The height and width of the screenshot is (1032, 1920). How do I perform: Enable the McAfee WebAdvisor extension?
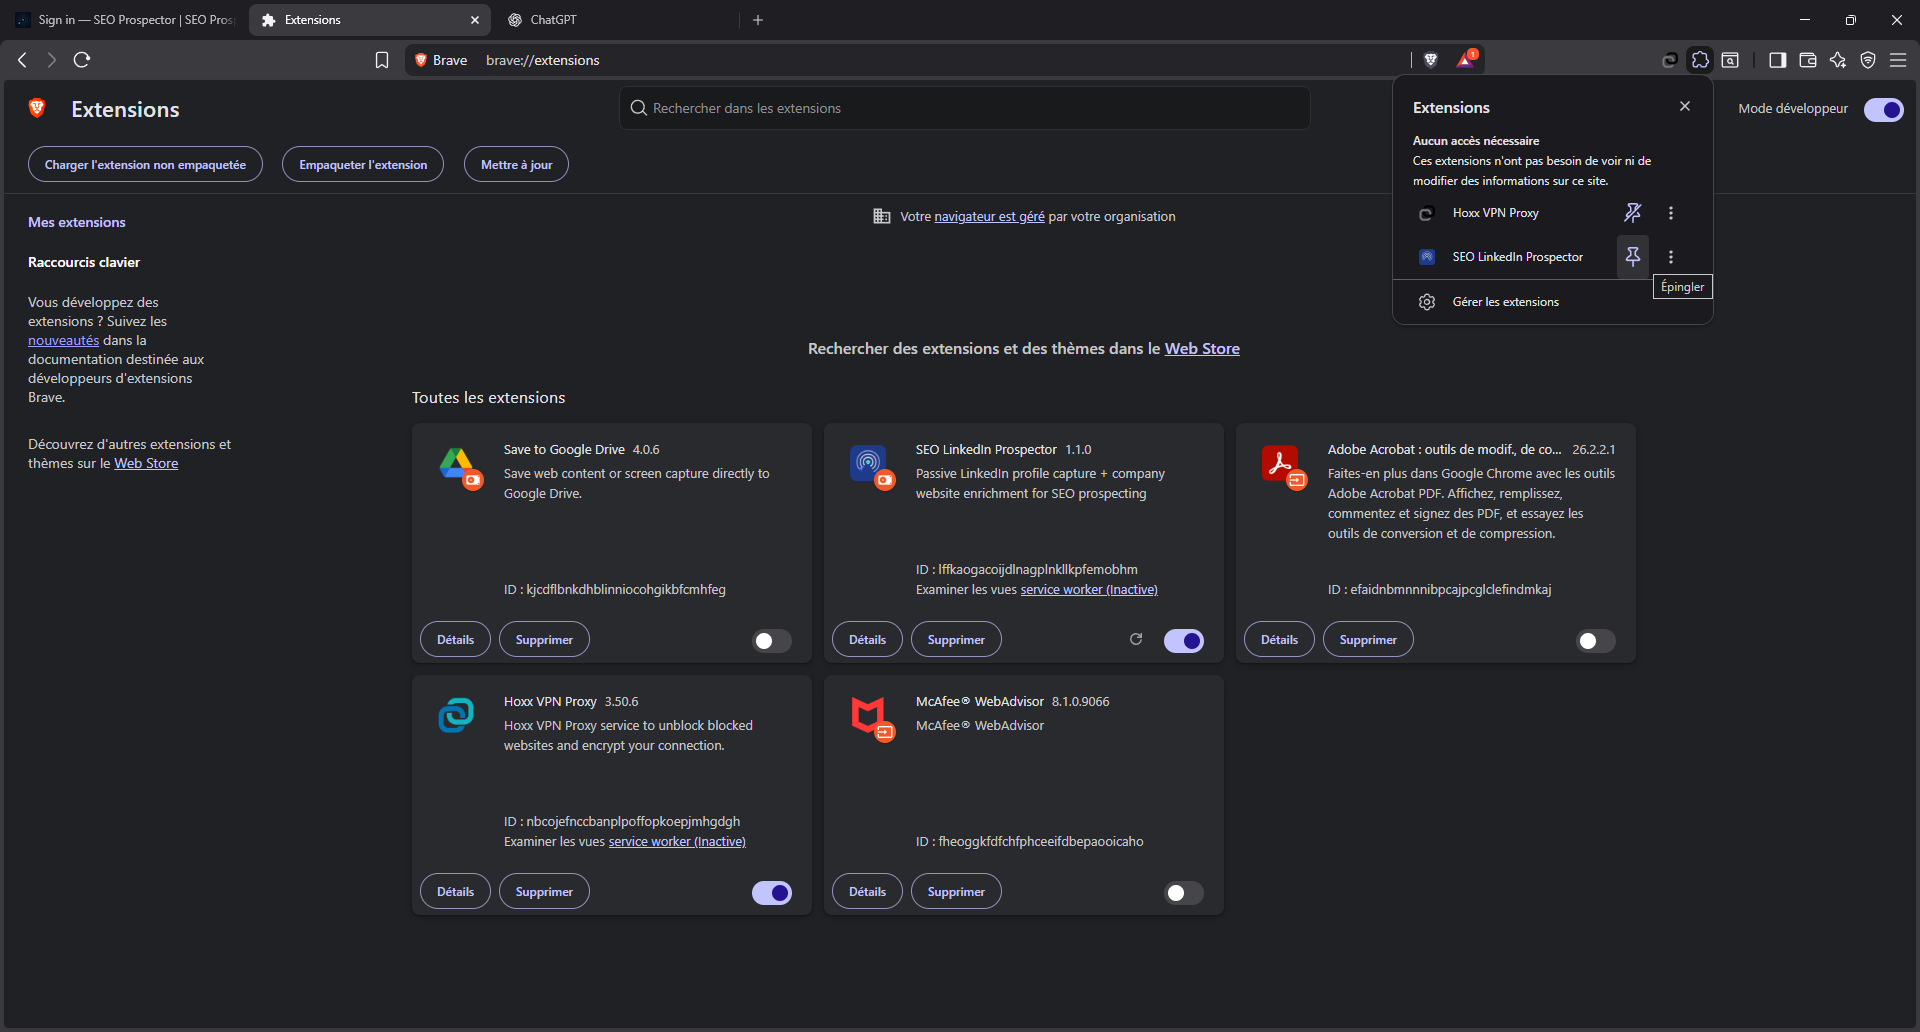coord(1183,893)
